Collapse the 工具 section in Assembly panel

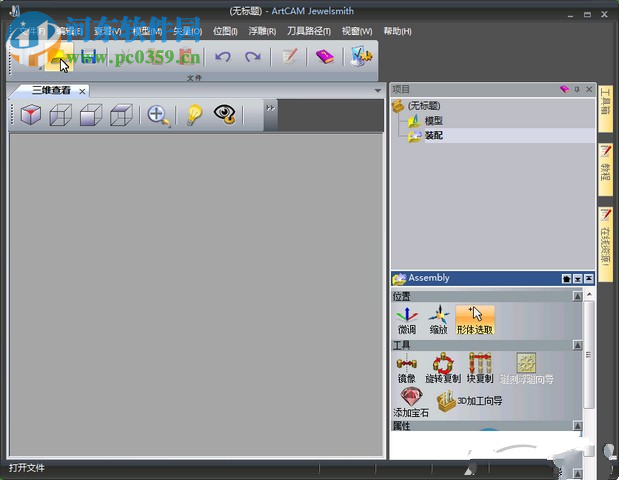click(x=577, y=345)
